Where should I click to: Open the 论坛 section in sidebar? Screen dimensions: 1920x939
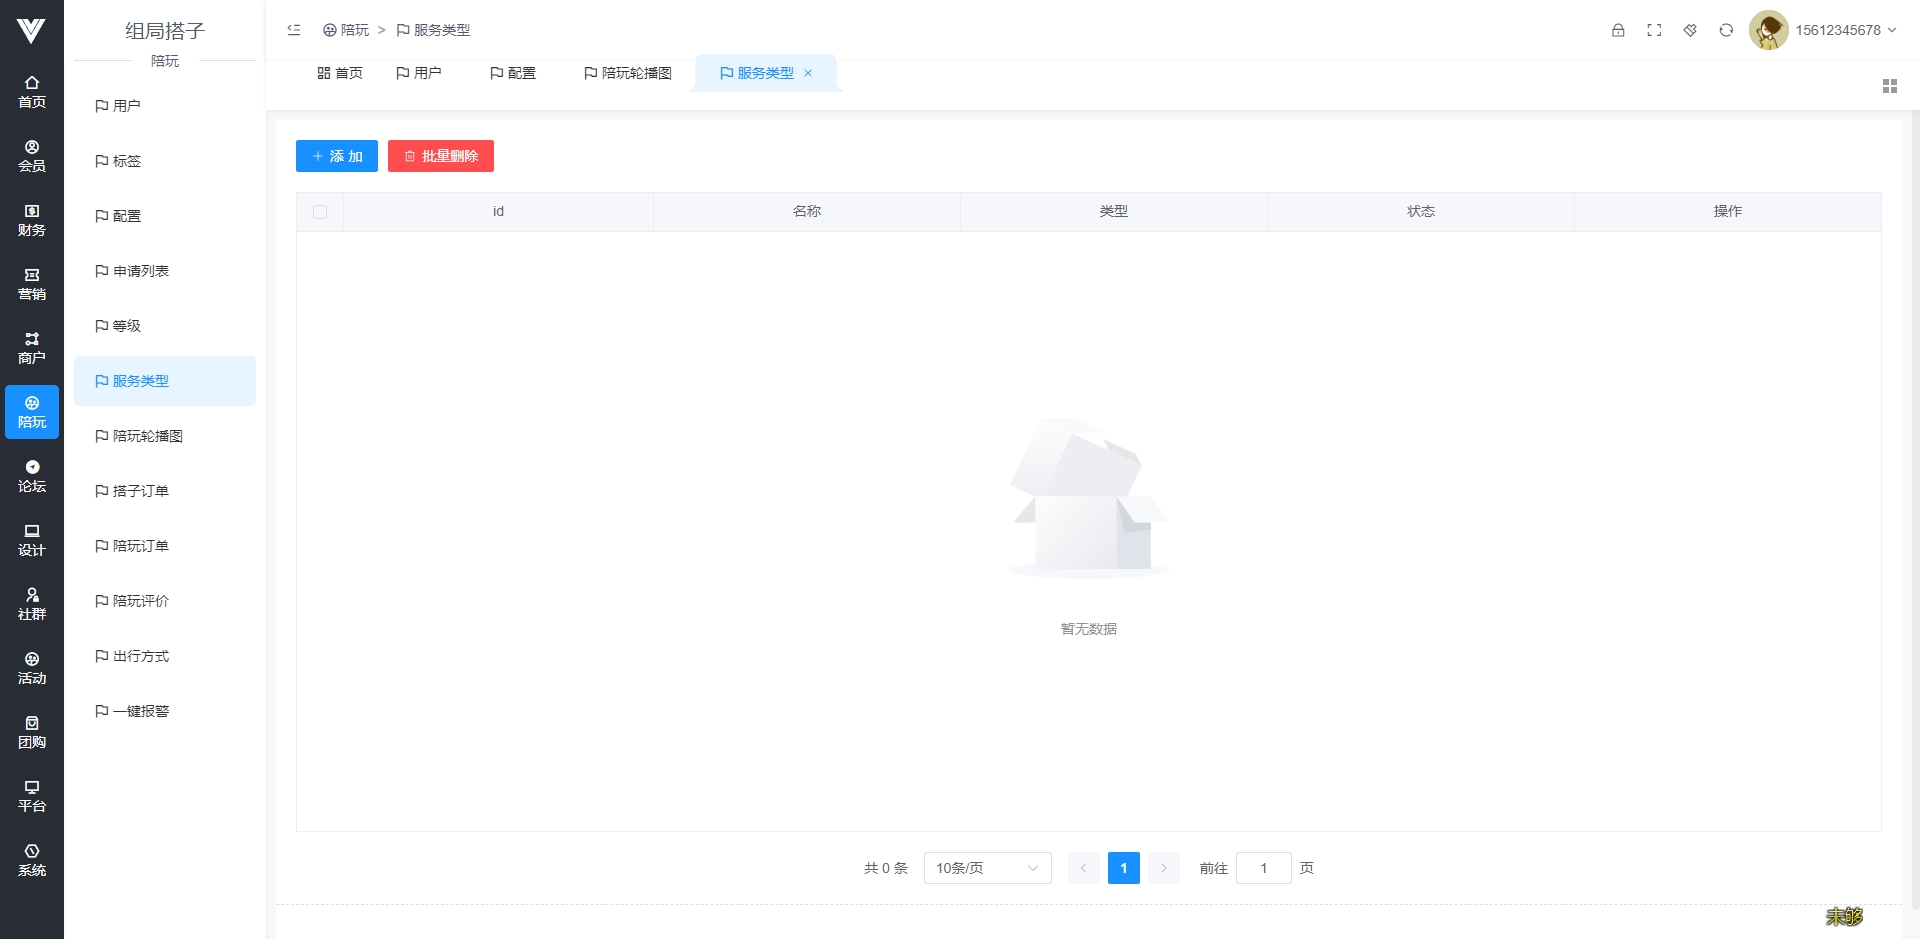tap(32, 476)
